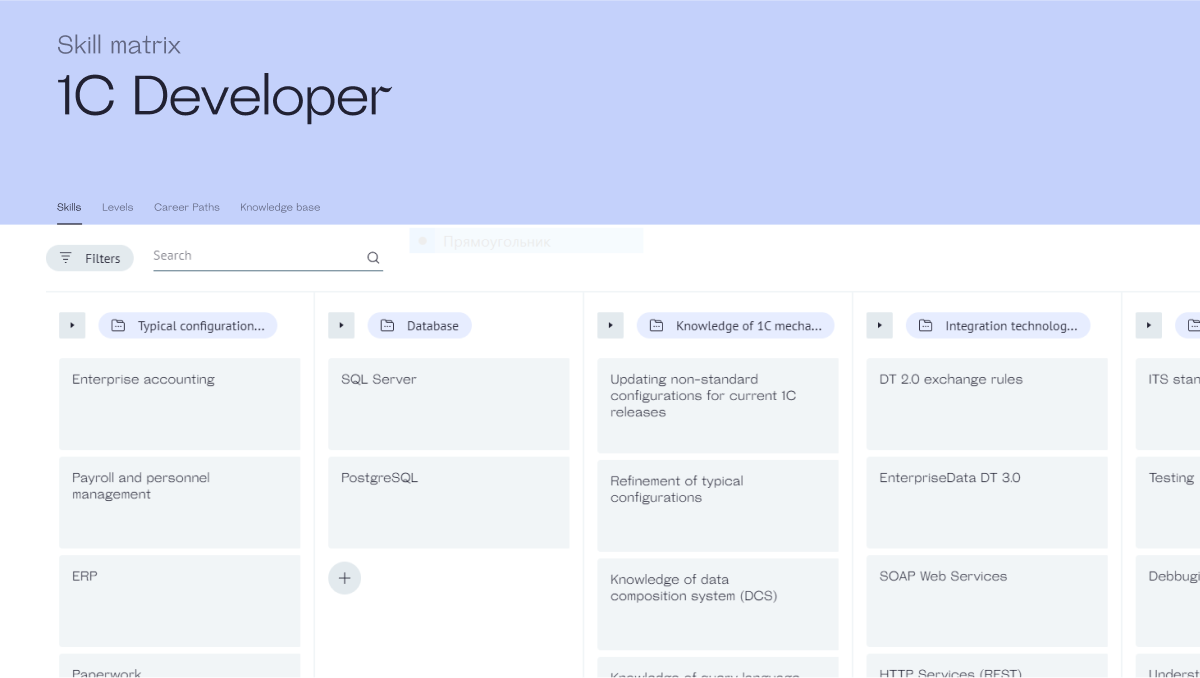Open the Career Paths tab
1200x678 pixels.
187,207
